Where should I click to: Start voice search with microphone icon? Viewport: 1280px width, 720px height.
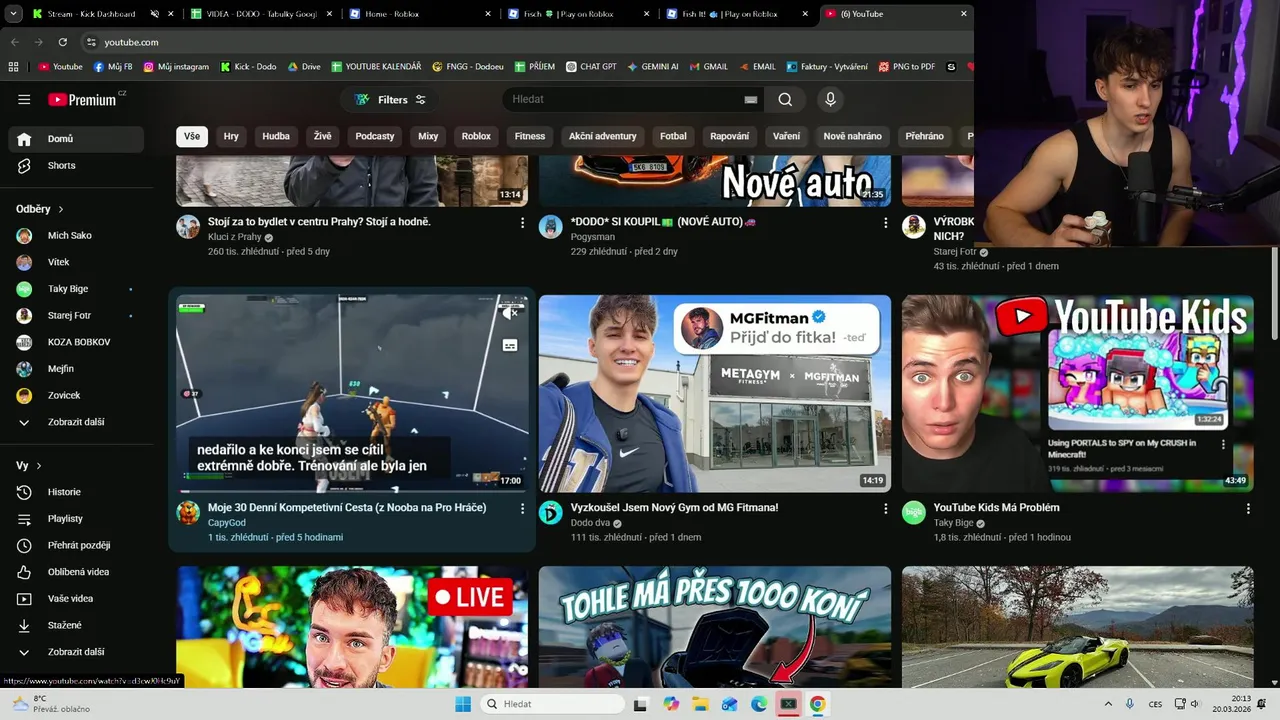click(830, 99)
